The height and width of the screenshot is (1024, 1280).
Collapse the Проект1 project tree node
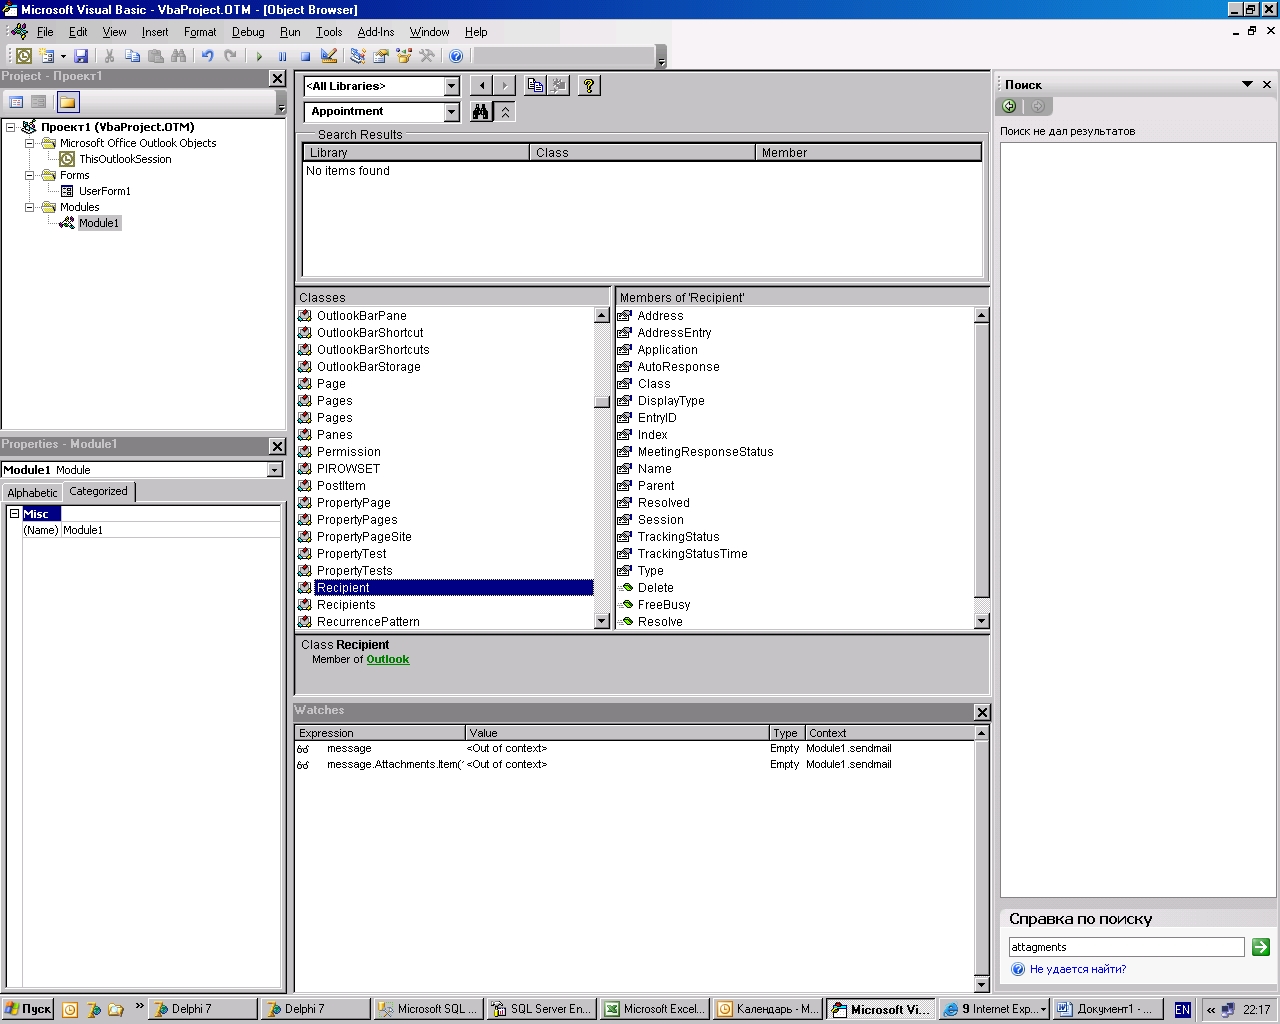11,127
